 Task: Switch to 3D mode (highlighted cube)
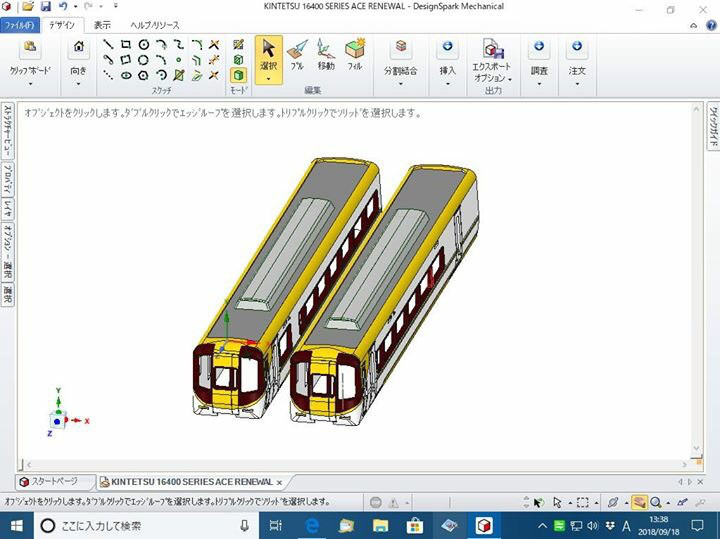pyautogui.click(x=238, y=75)
